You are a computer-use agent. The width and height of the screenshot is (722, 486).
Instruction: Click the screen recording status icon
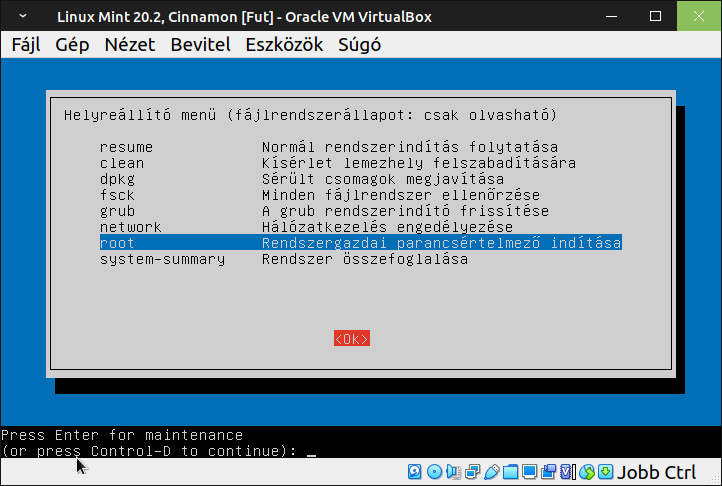click(x=549, y=472)
